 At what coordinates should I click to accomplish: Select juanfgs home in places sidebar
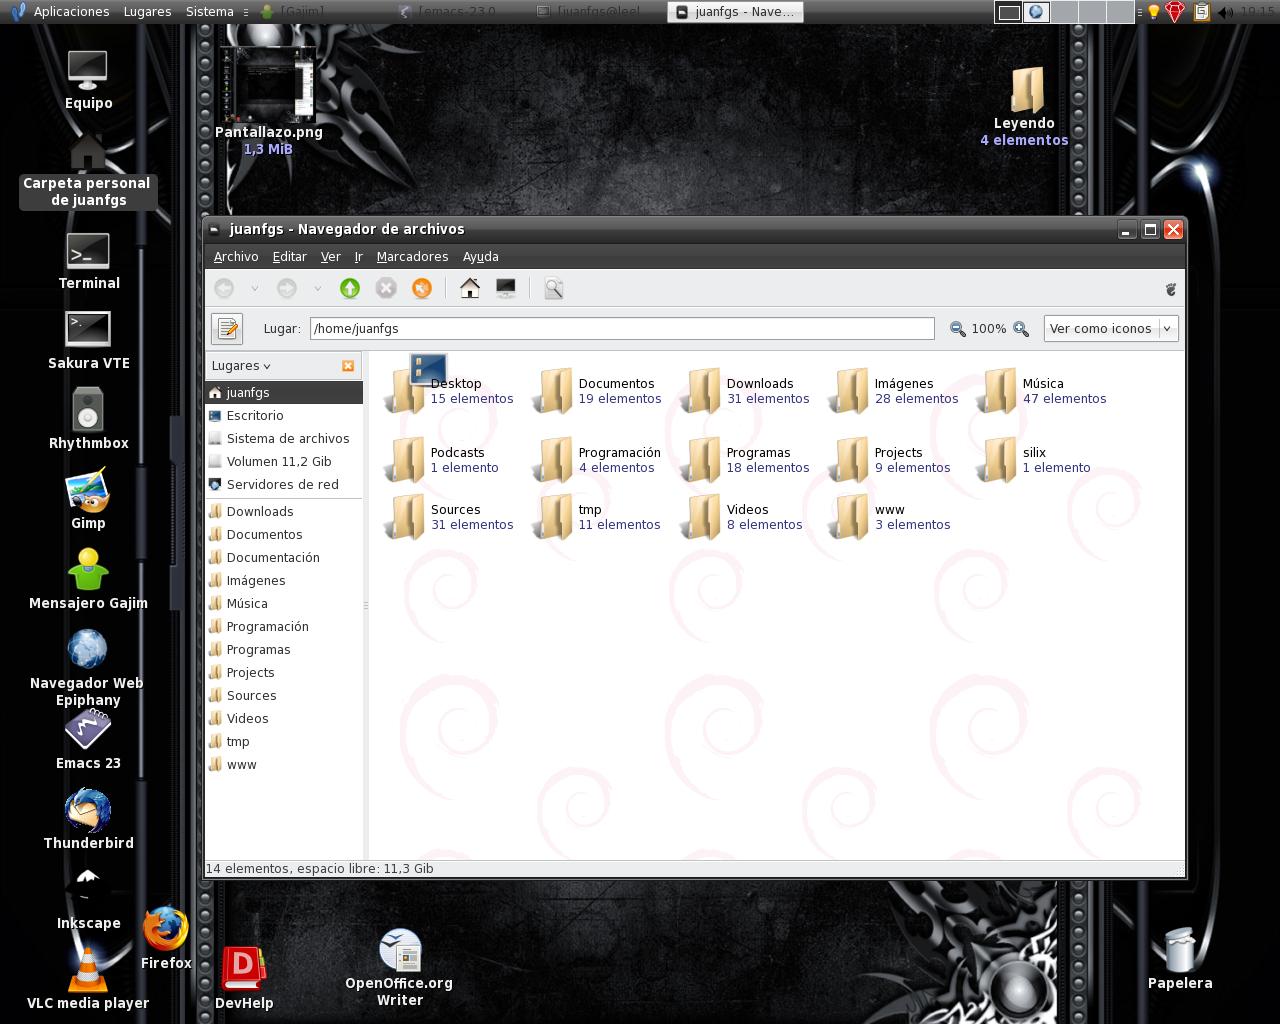(x=284, y=393)
